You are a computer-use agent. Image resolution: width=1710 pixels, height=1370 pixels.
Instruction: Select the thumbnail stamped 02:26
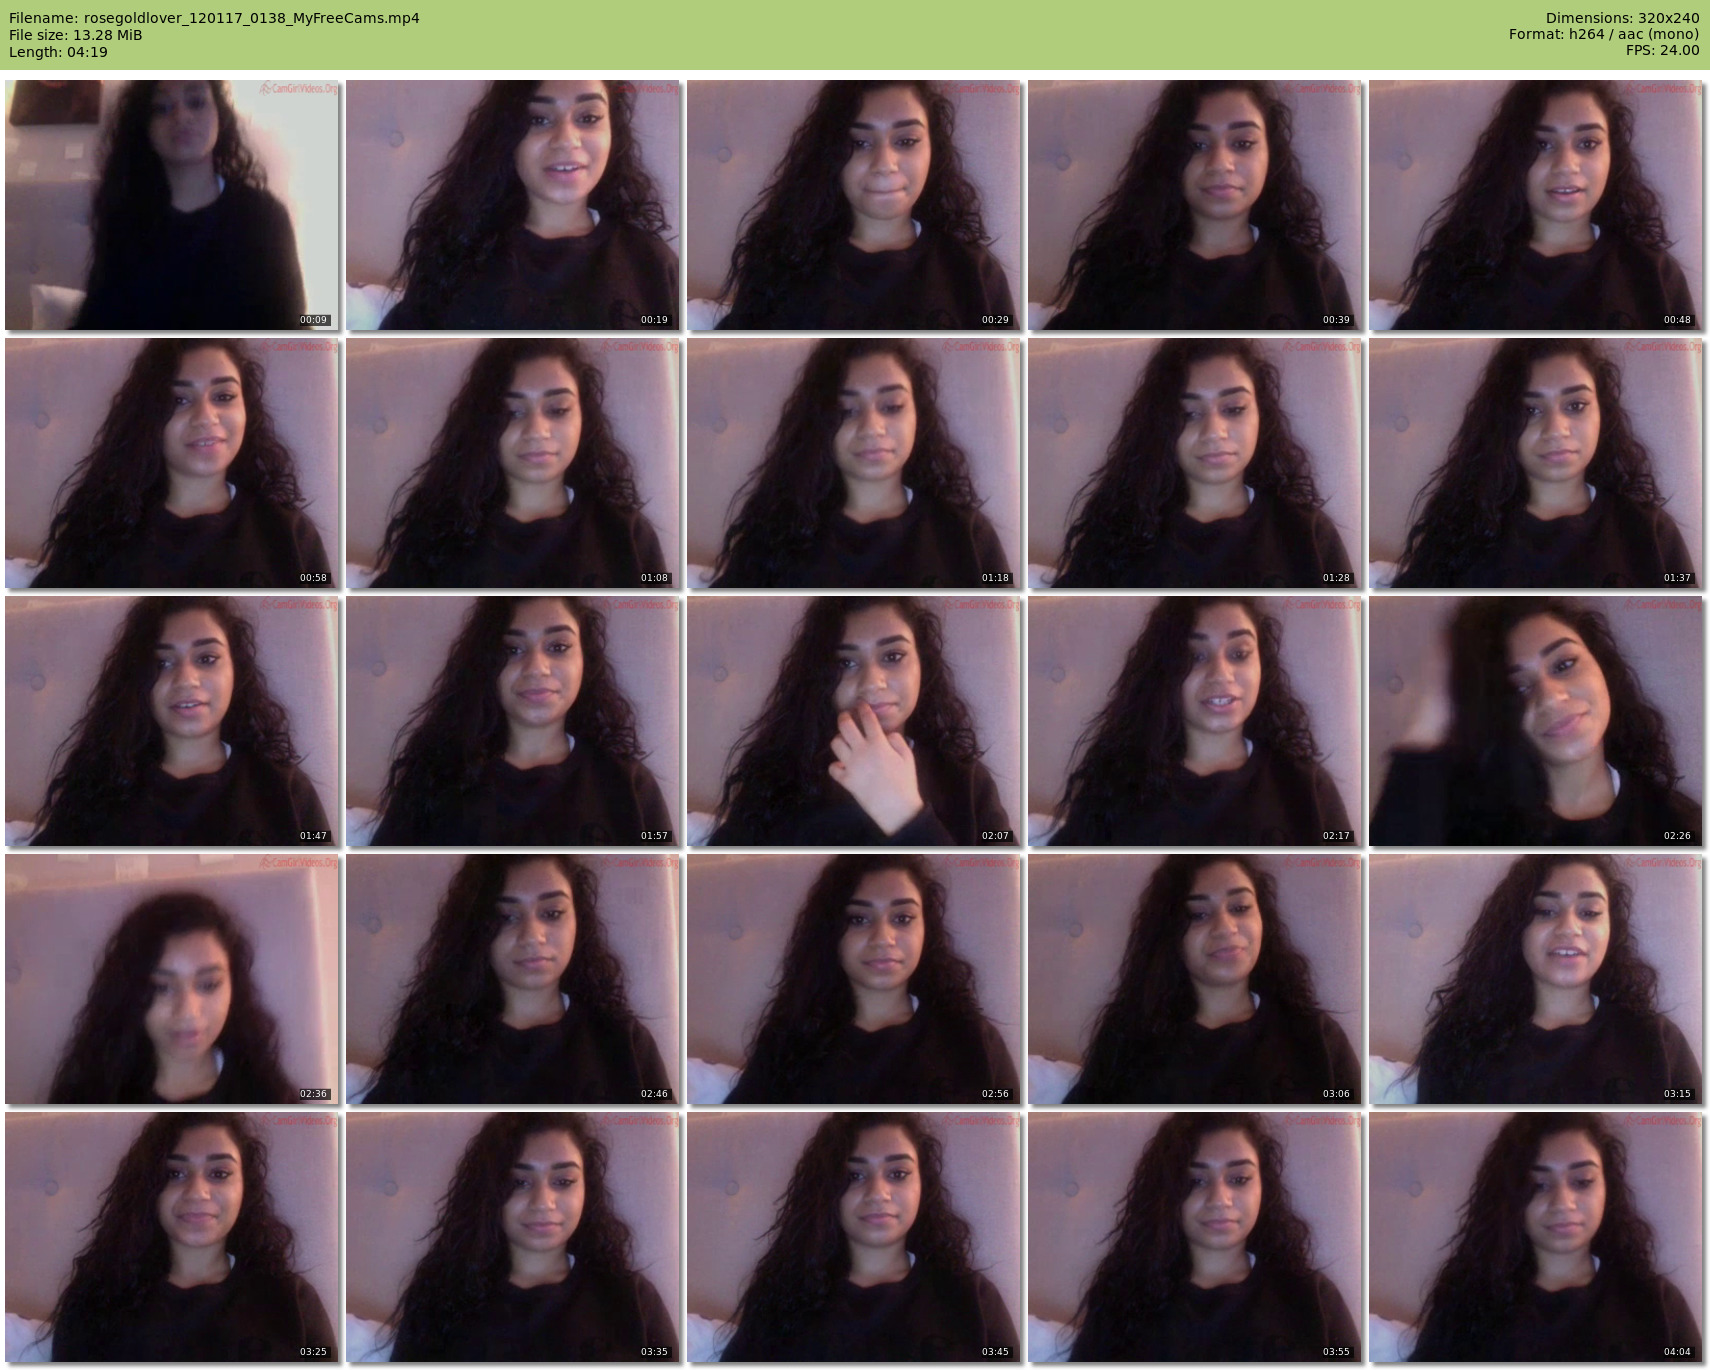click(x=1536, y=721)
